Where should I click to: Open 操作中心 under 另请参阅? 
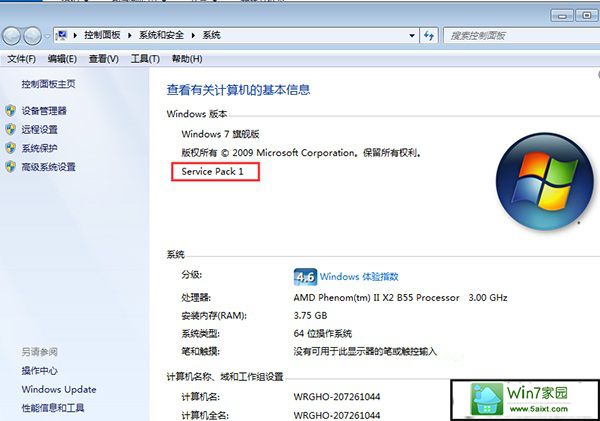tap(39, 370)
